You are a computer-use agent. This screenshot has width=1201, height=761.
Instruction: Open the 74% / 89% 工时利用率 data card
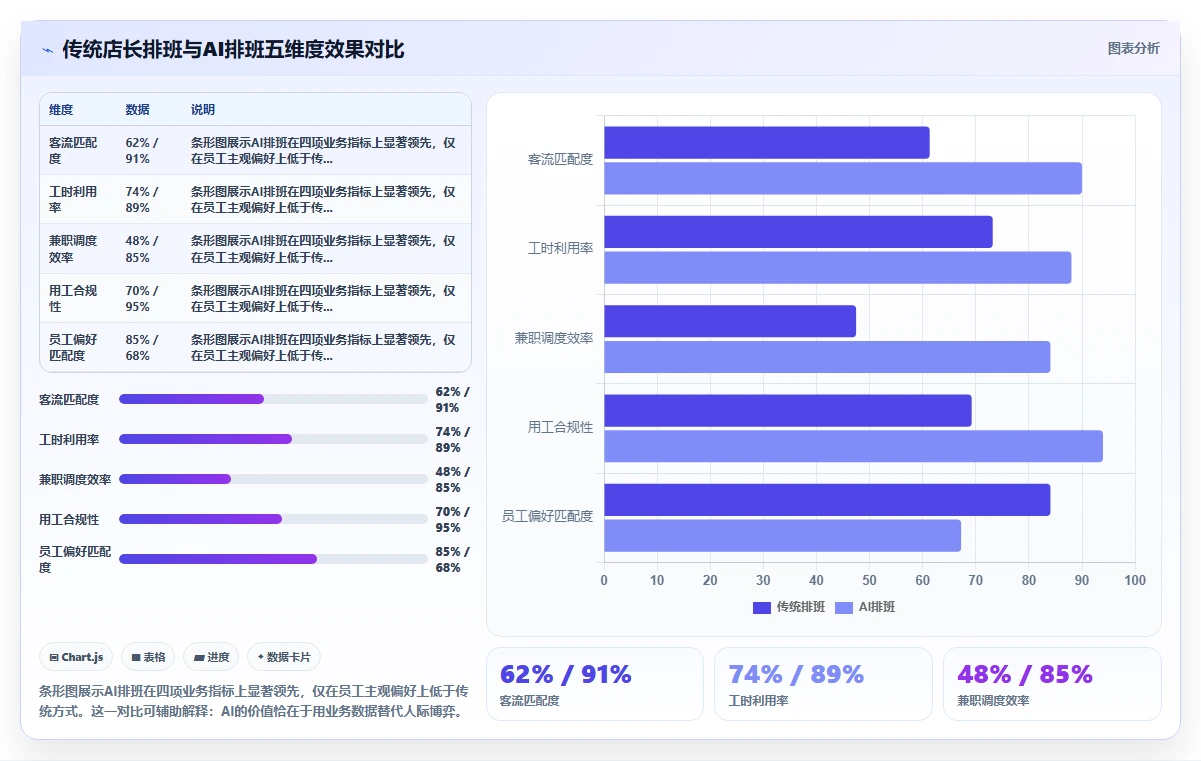point(823,684)
